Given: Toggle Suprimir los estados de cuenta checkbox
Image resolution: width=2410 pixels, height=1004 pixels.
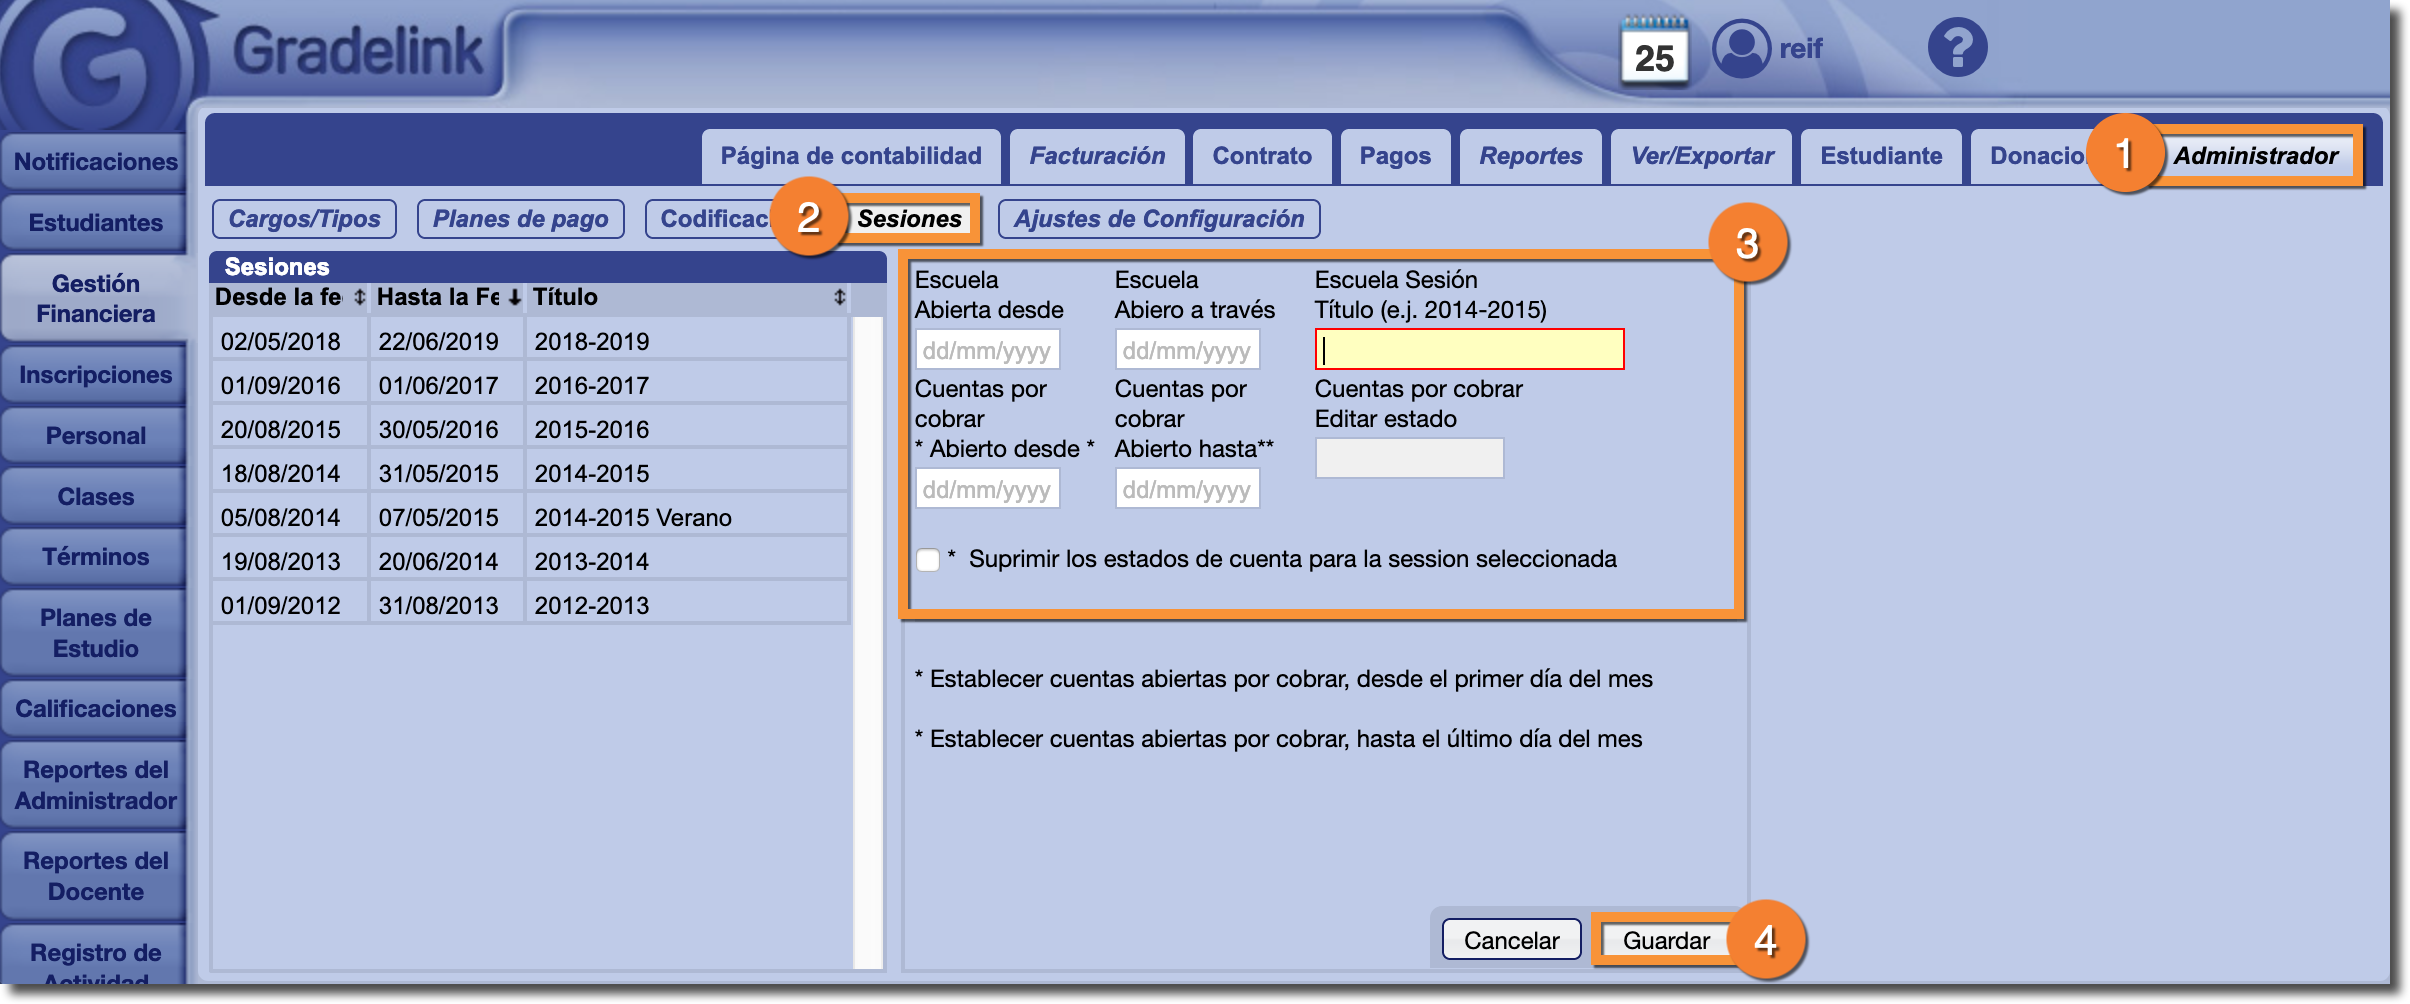Looking at the screenshot, I should [x=928, y=560].
